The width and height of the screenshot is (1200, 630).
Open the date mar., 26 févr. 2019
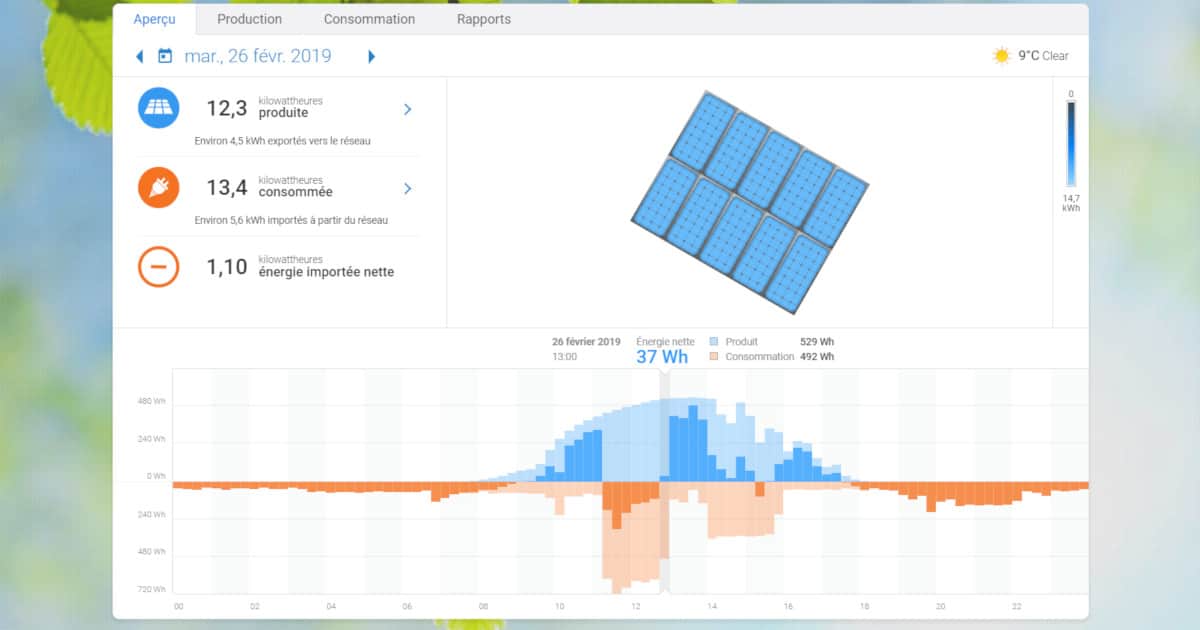point(257,56)
